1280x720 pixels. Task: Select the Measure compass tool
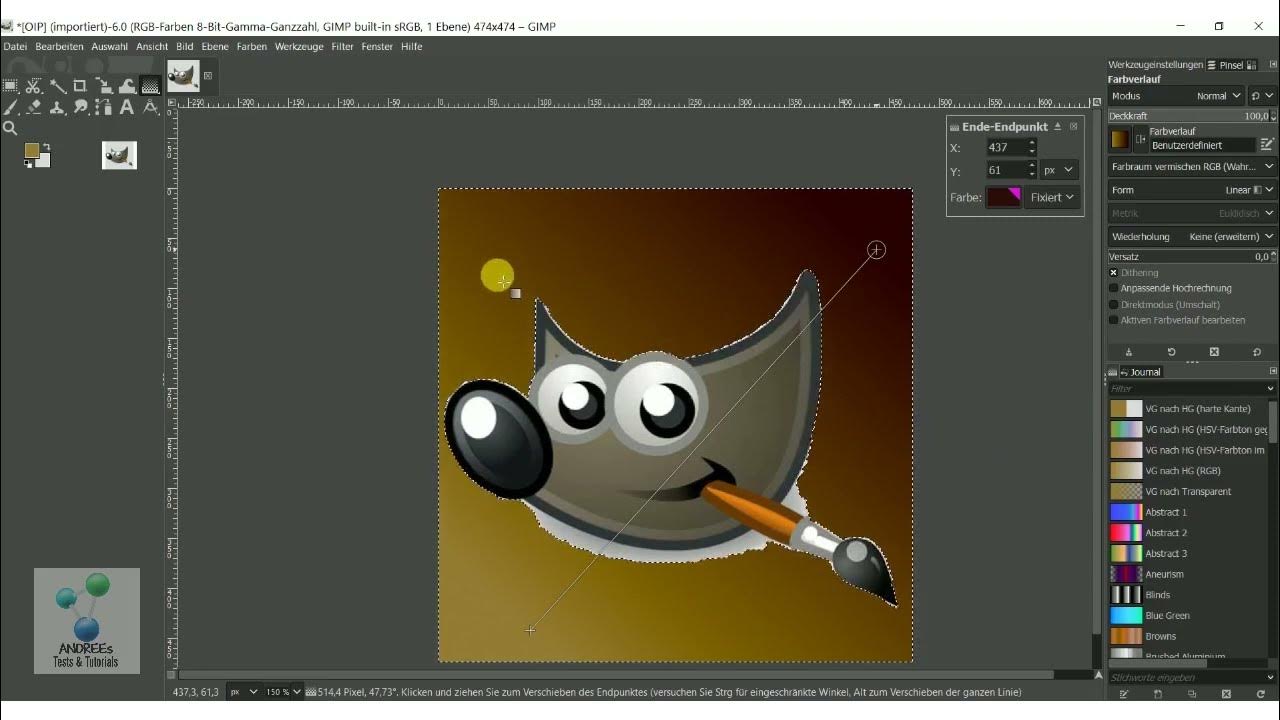[x=150, y=107]
